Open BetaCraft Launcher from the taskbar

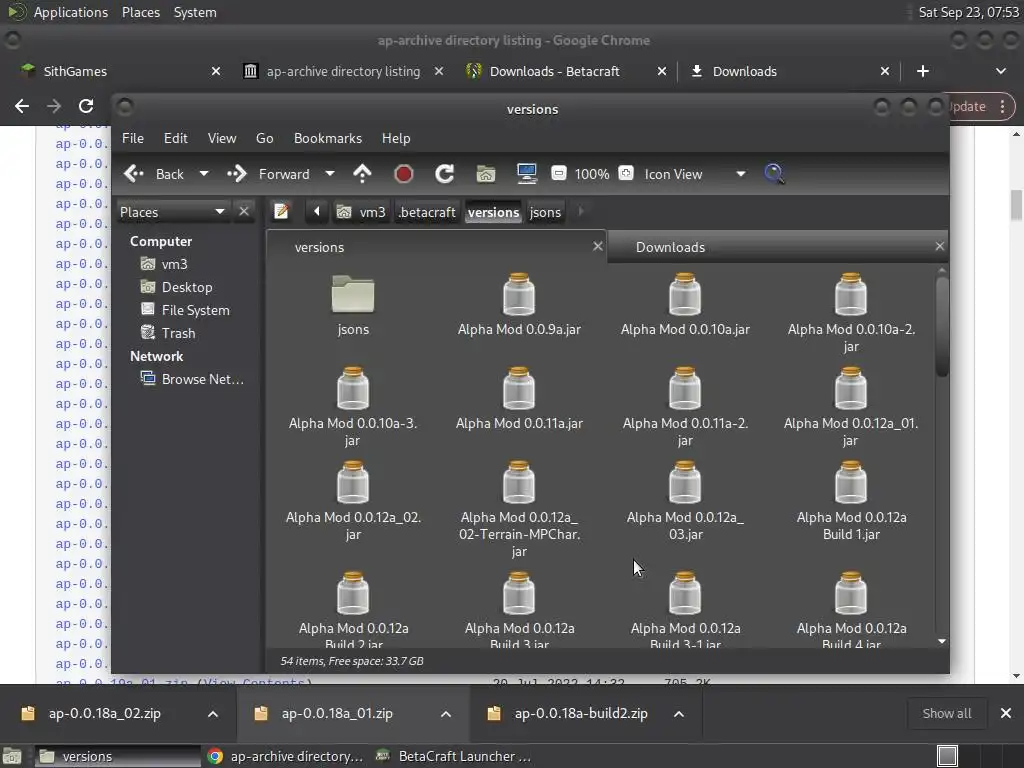[x=454, y=756]
